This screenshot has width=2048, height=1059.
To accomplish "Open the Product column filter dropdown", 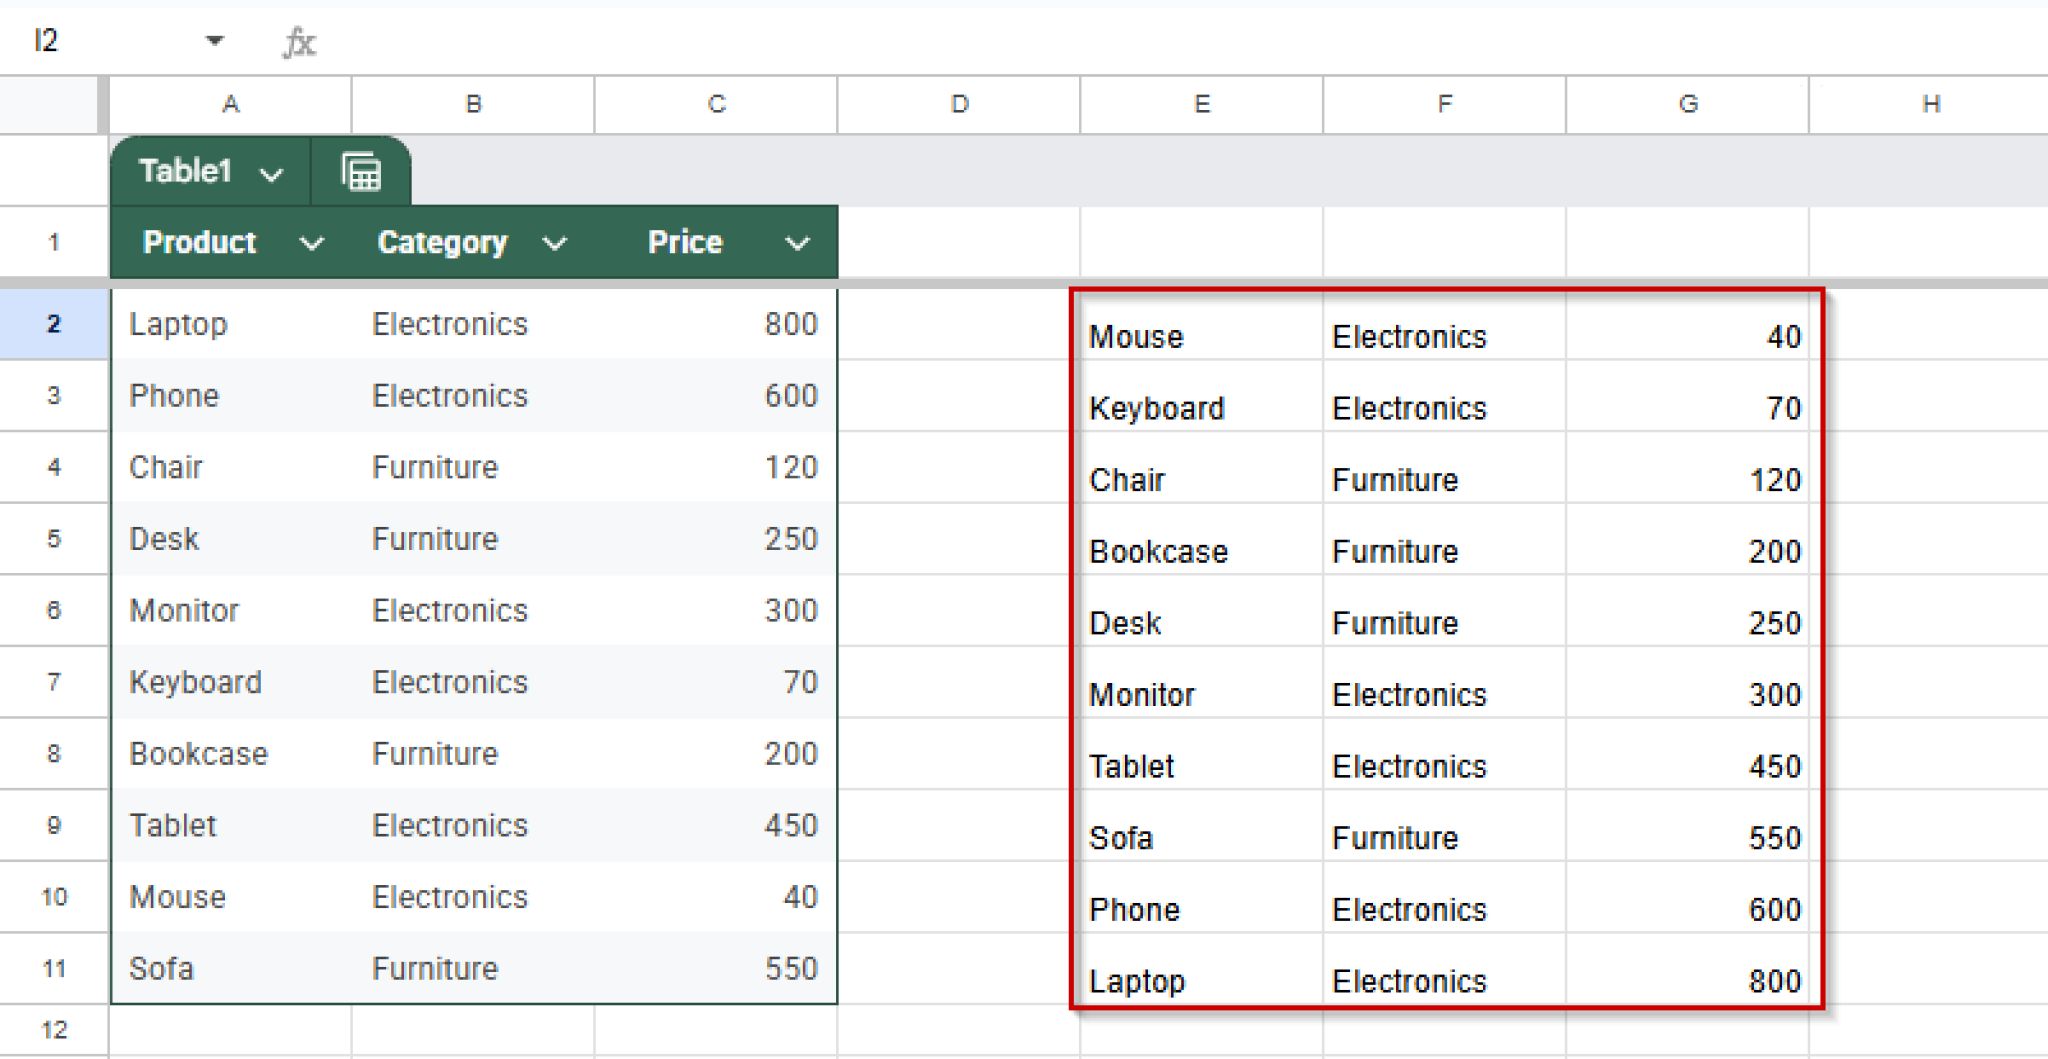I will pos(312,242).
